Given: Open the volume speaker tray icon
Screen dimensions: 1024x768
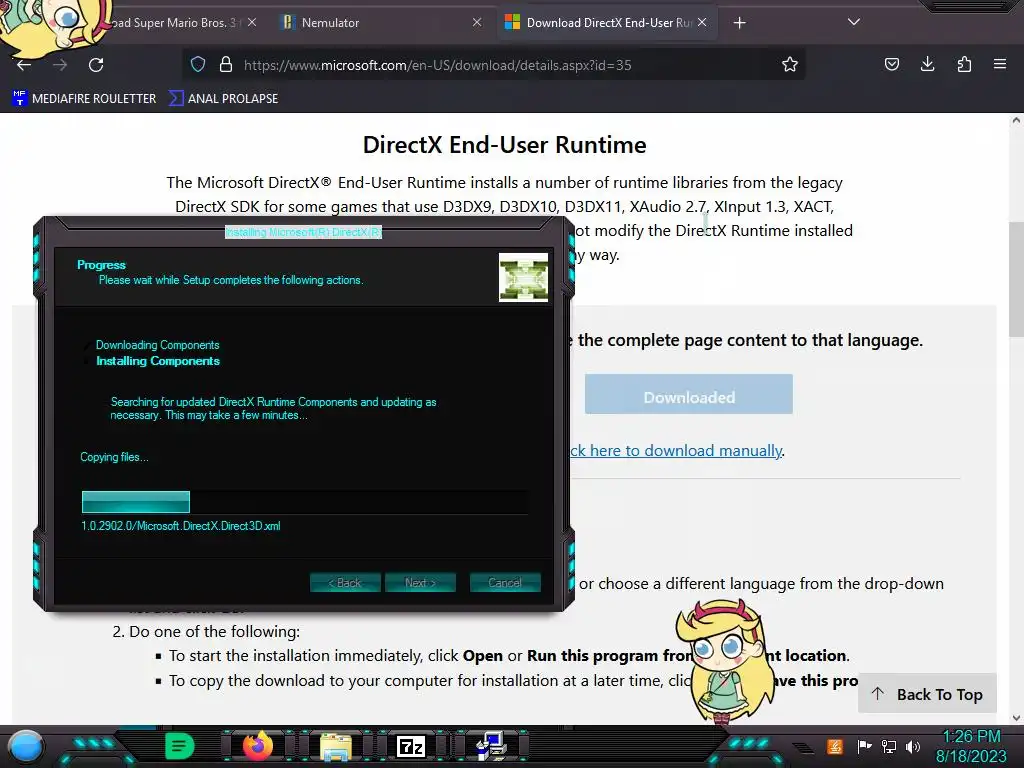Looking at the screenshot, I should (x=913, y=746).
